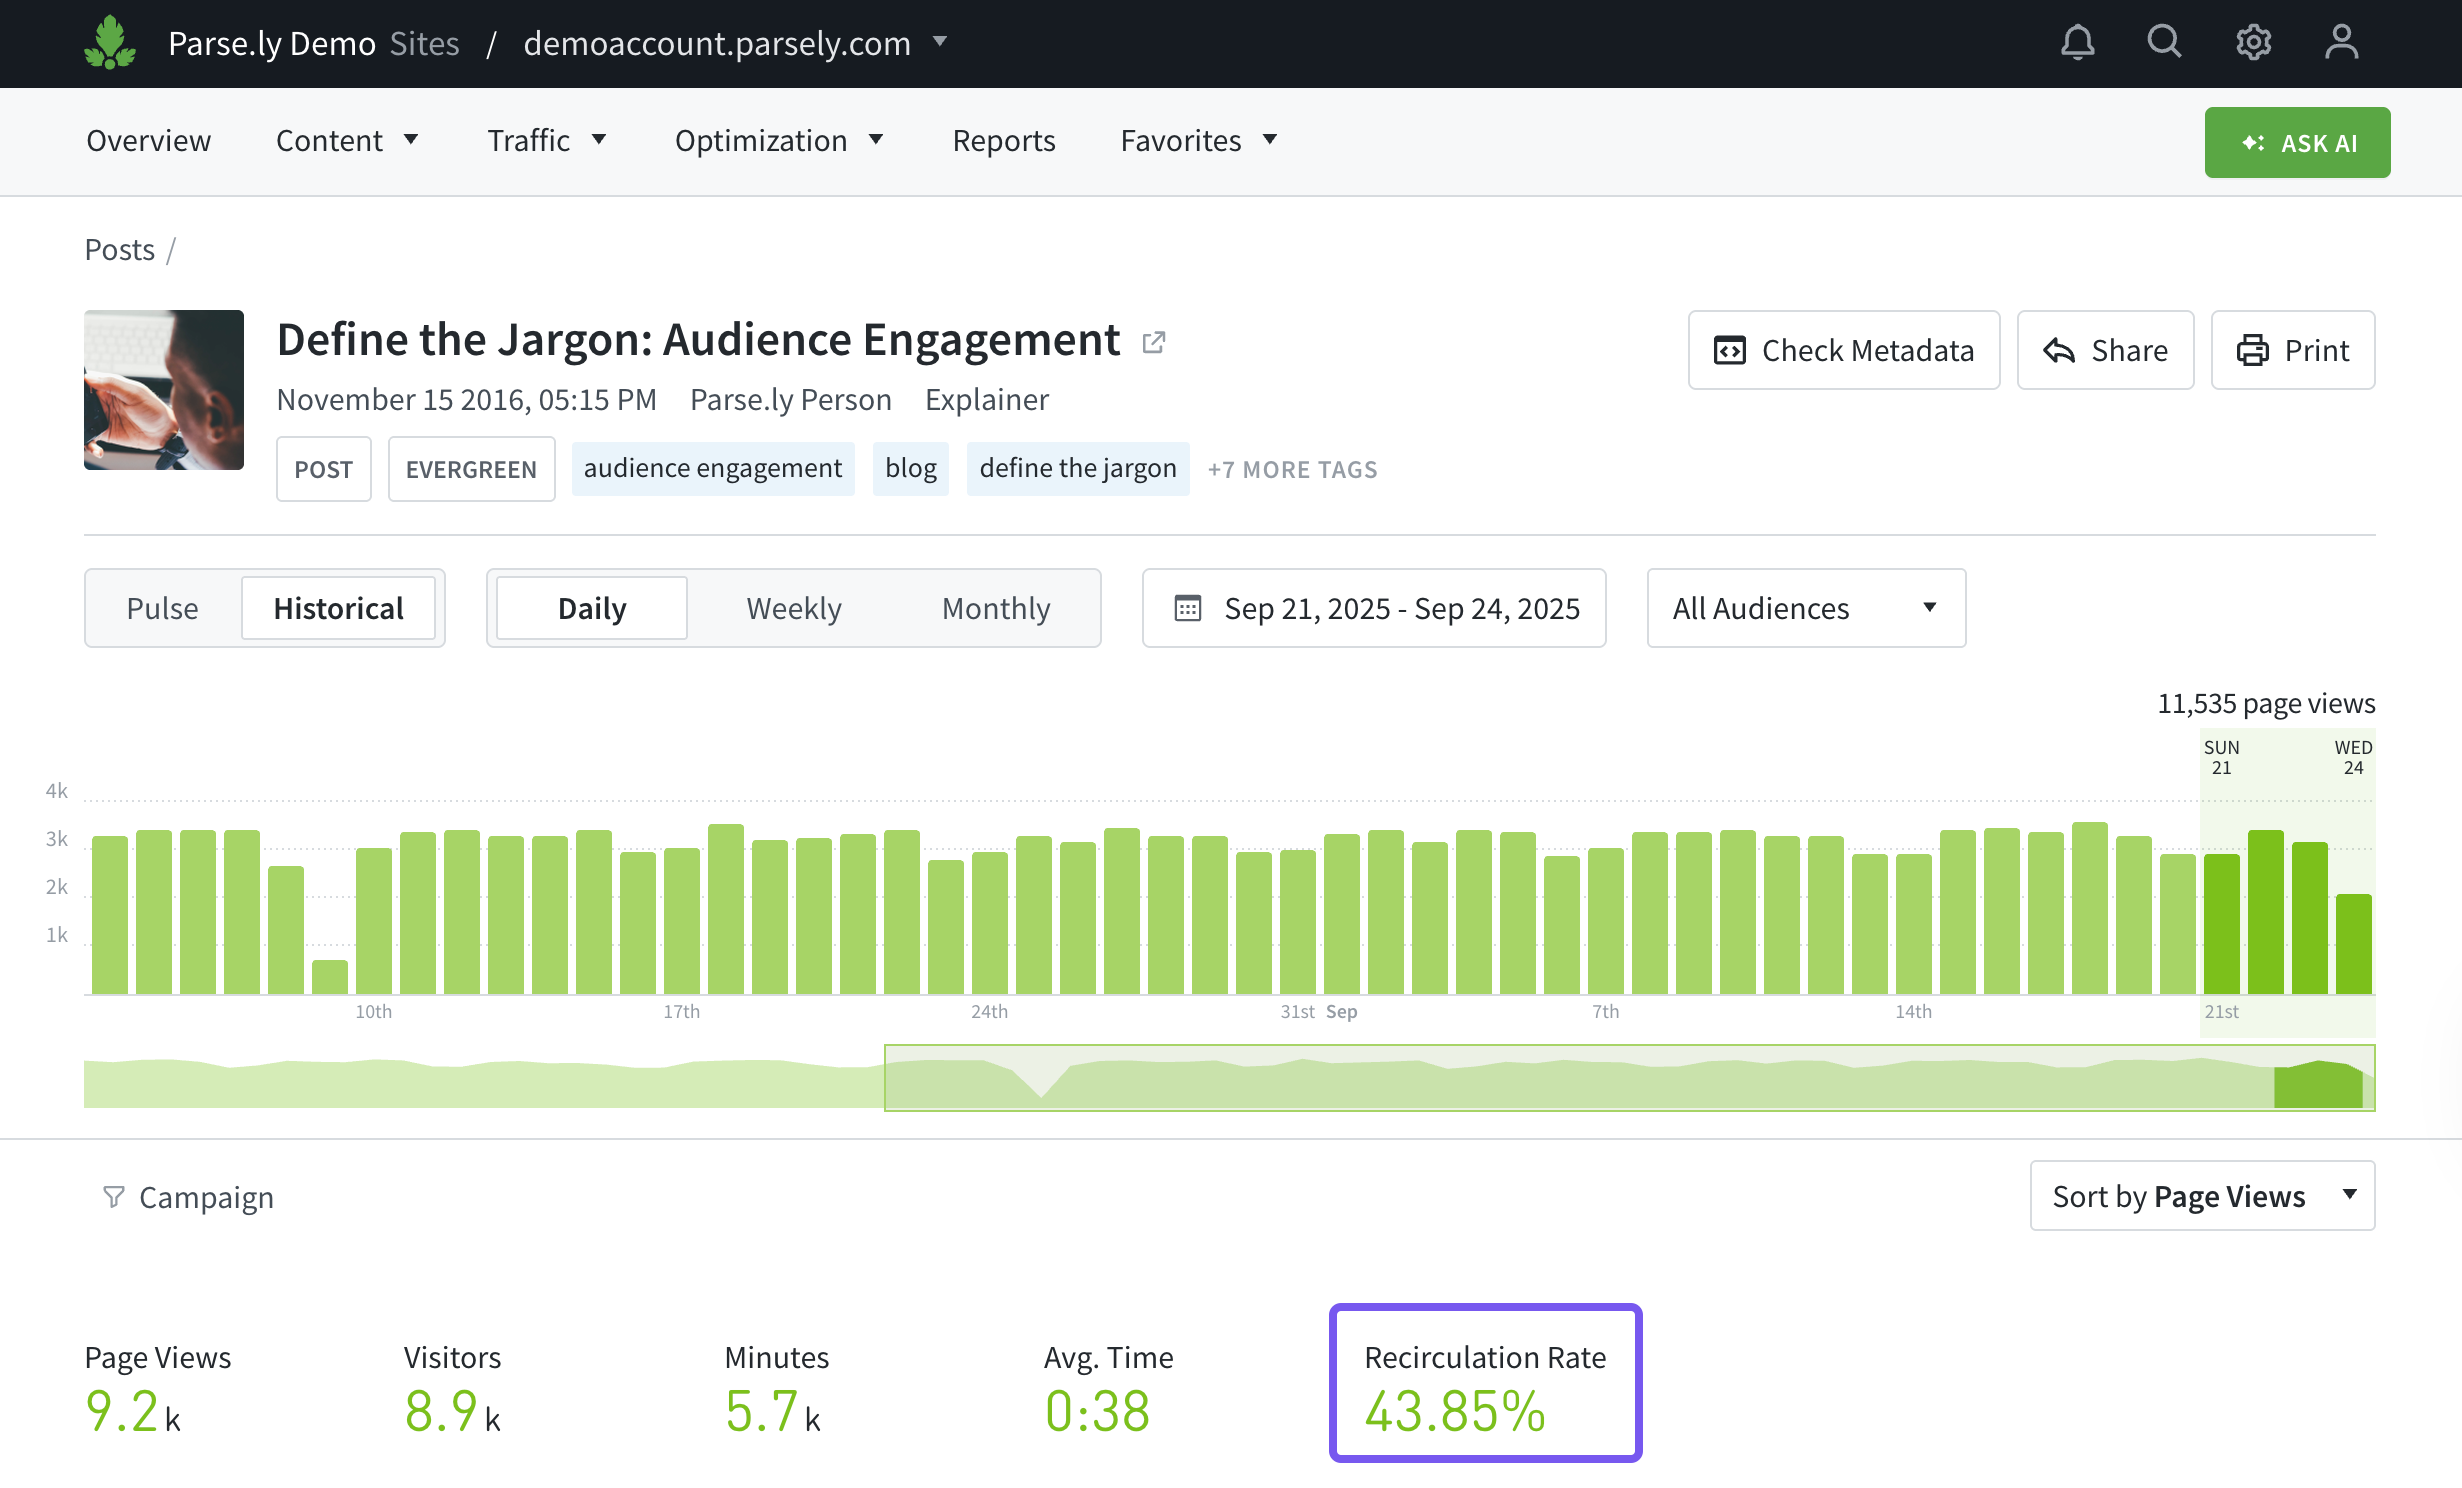2462x1488 pixels.
Task: Open the notifications bell
Action: point(2077,43)
